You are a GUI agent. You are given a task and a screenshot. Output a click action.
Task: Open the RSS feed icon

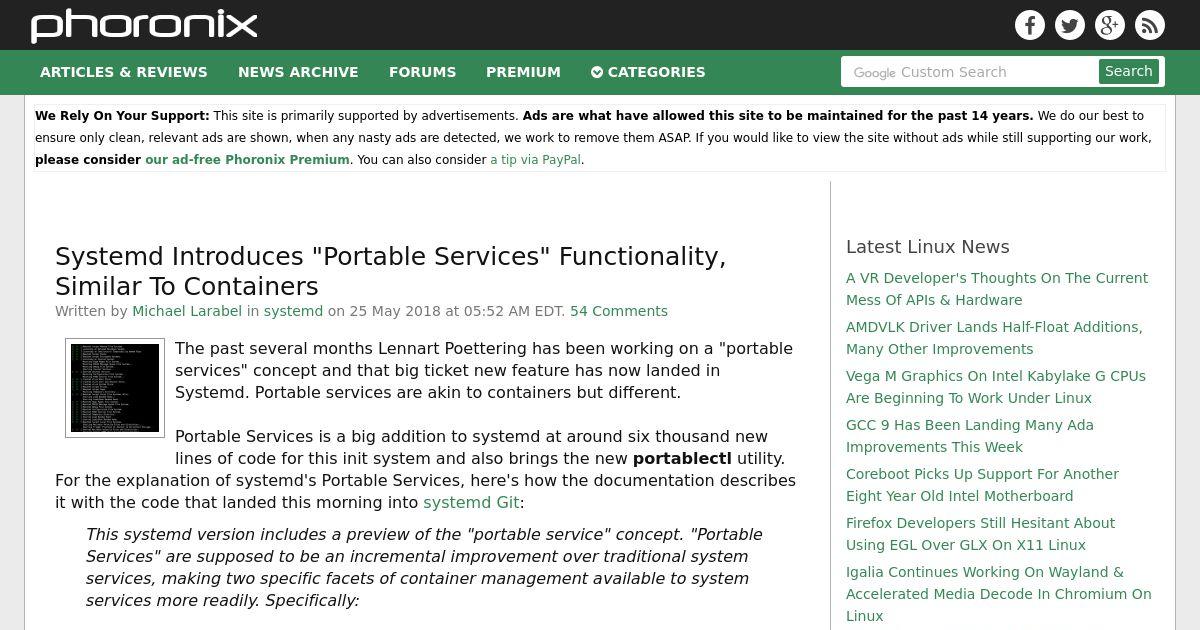pyautogui.click(x=1150, y=25)
